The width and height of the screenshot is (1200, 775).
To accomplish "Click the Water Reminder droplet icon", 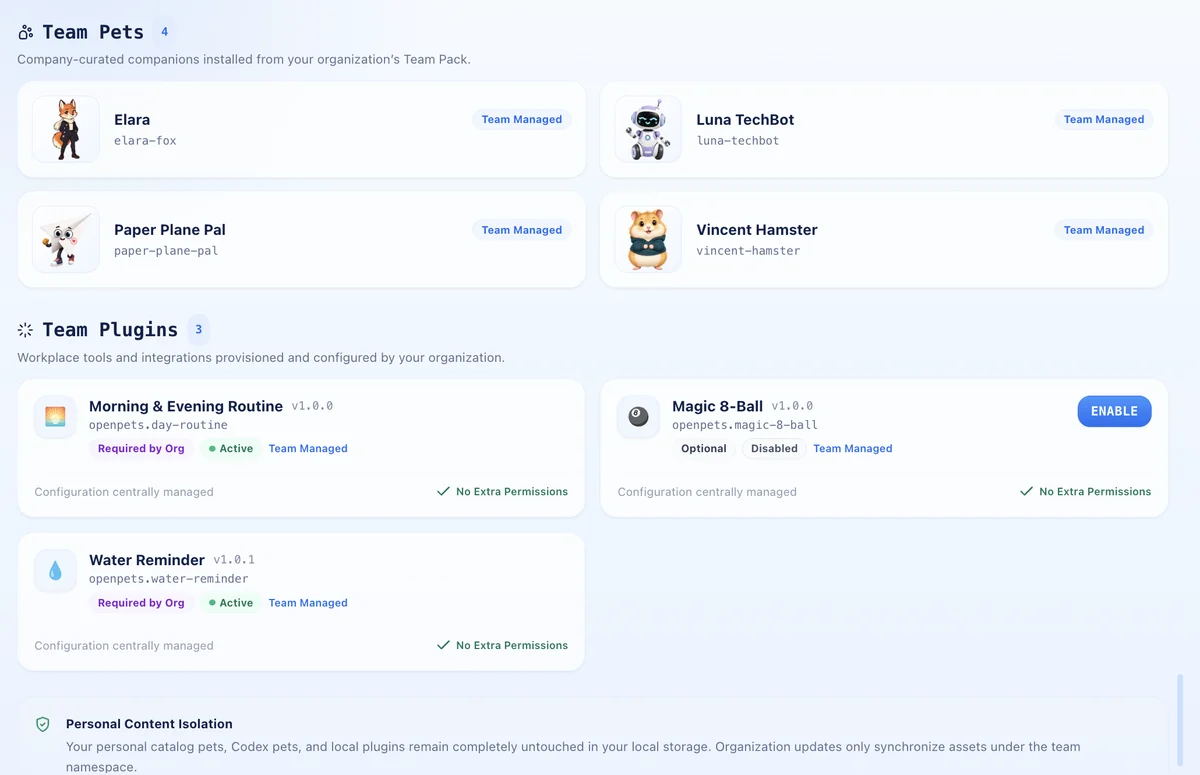I will pyautogui.click(x=55, y=571).
